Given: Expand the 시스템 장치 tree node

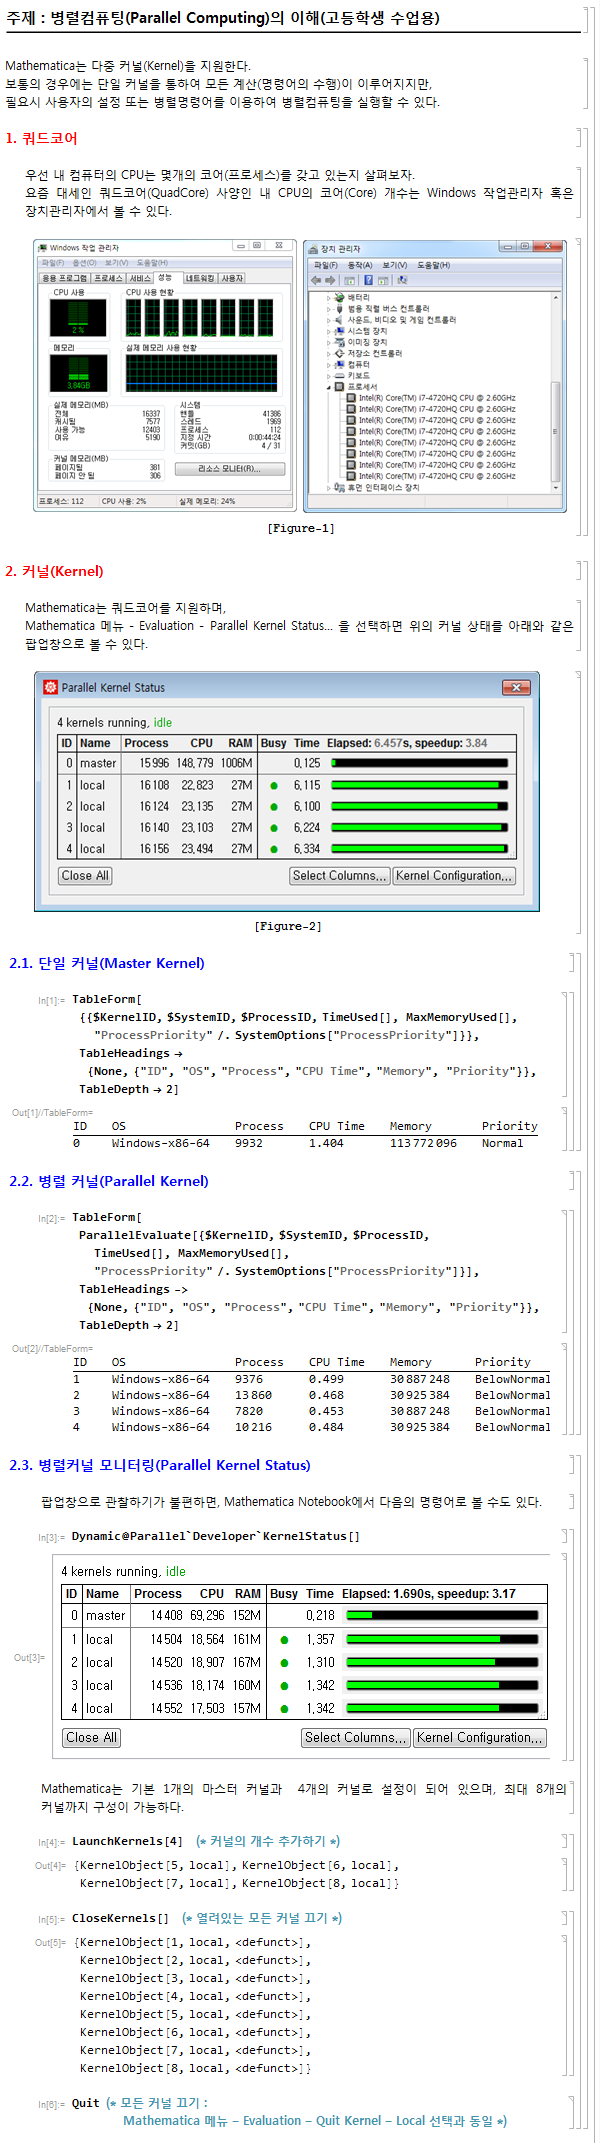Looking at the screenshot, I should pos(328,331).
